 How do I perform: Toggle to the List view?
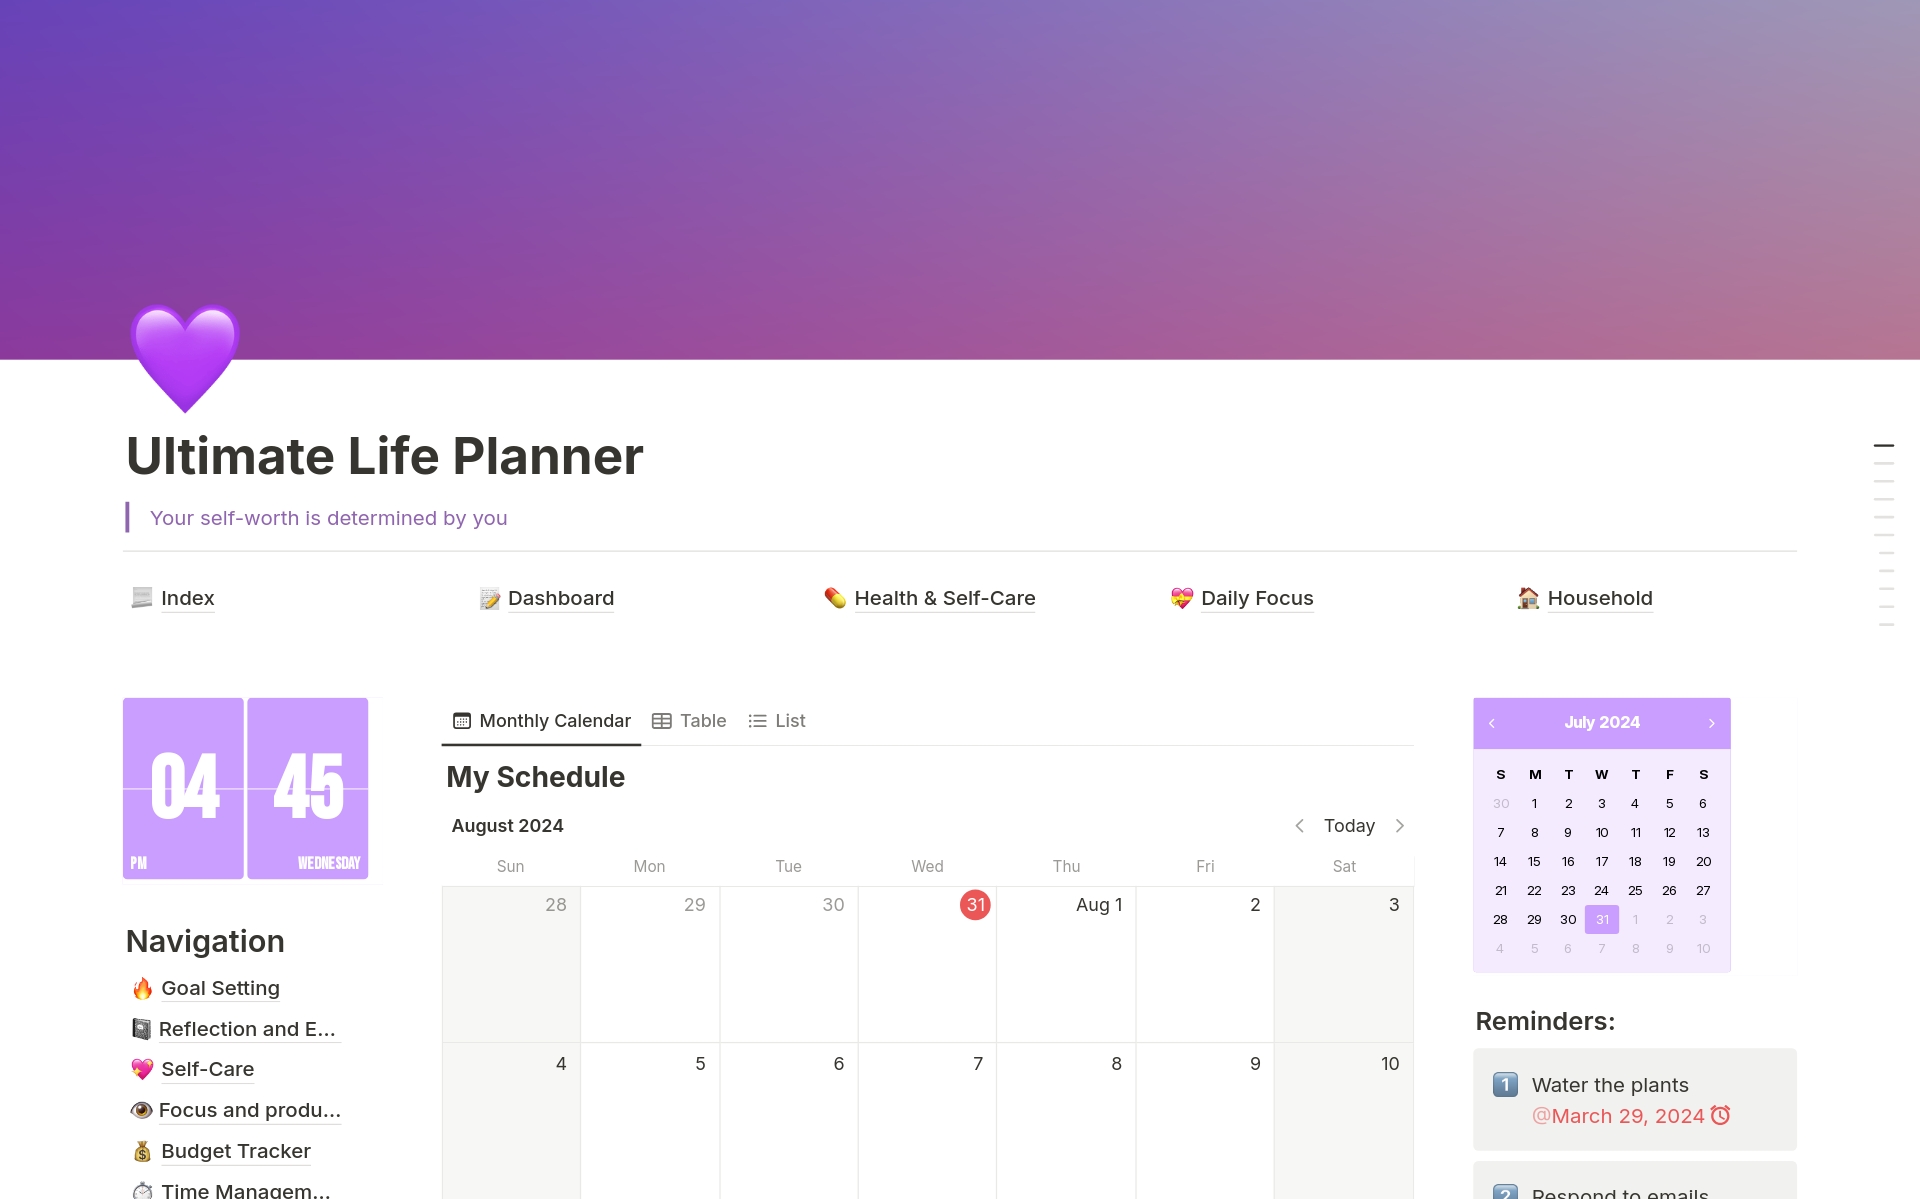pyautogui.click(x=780, y=718)
